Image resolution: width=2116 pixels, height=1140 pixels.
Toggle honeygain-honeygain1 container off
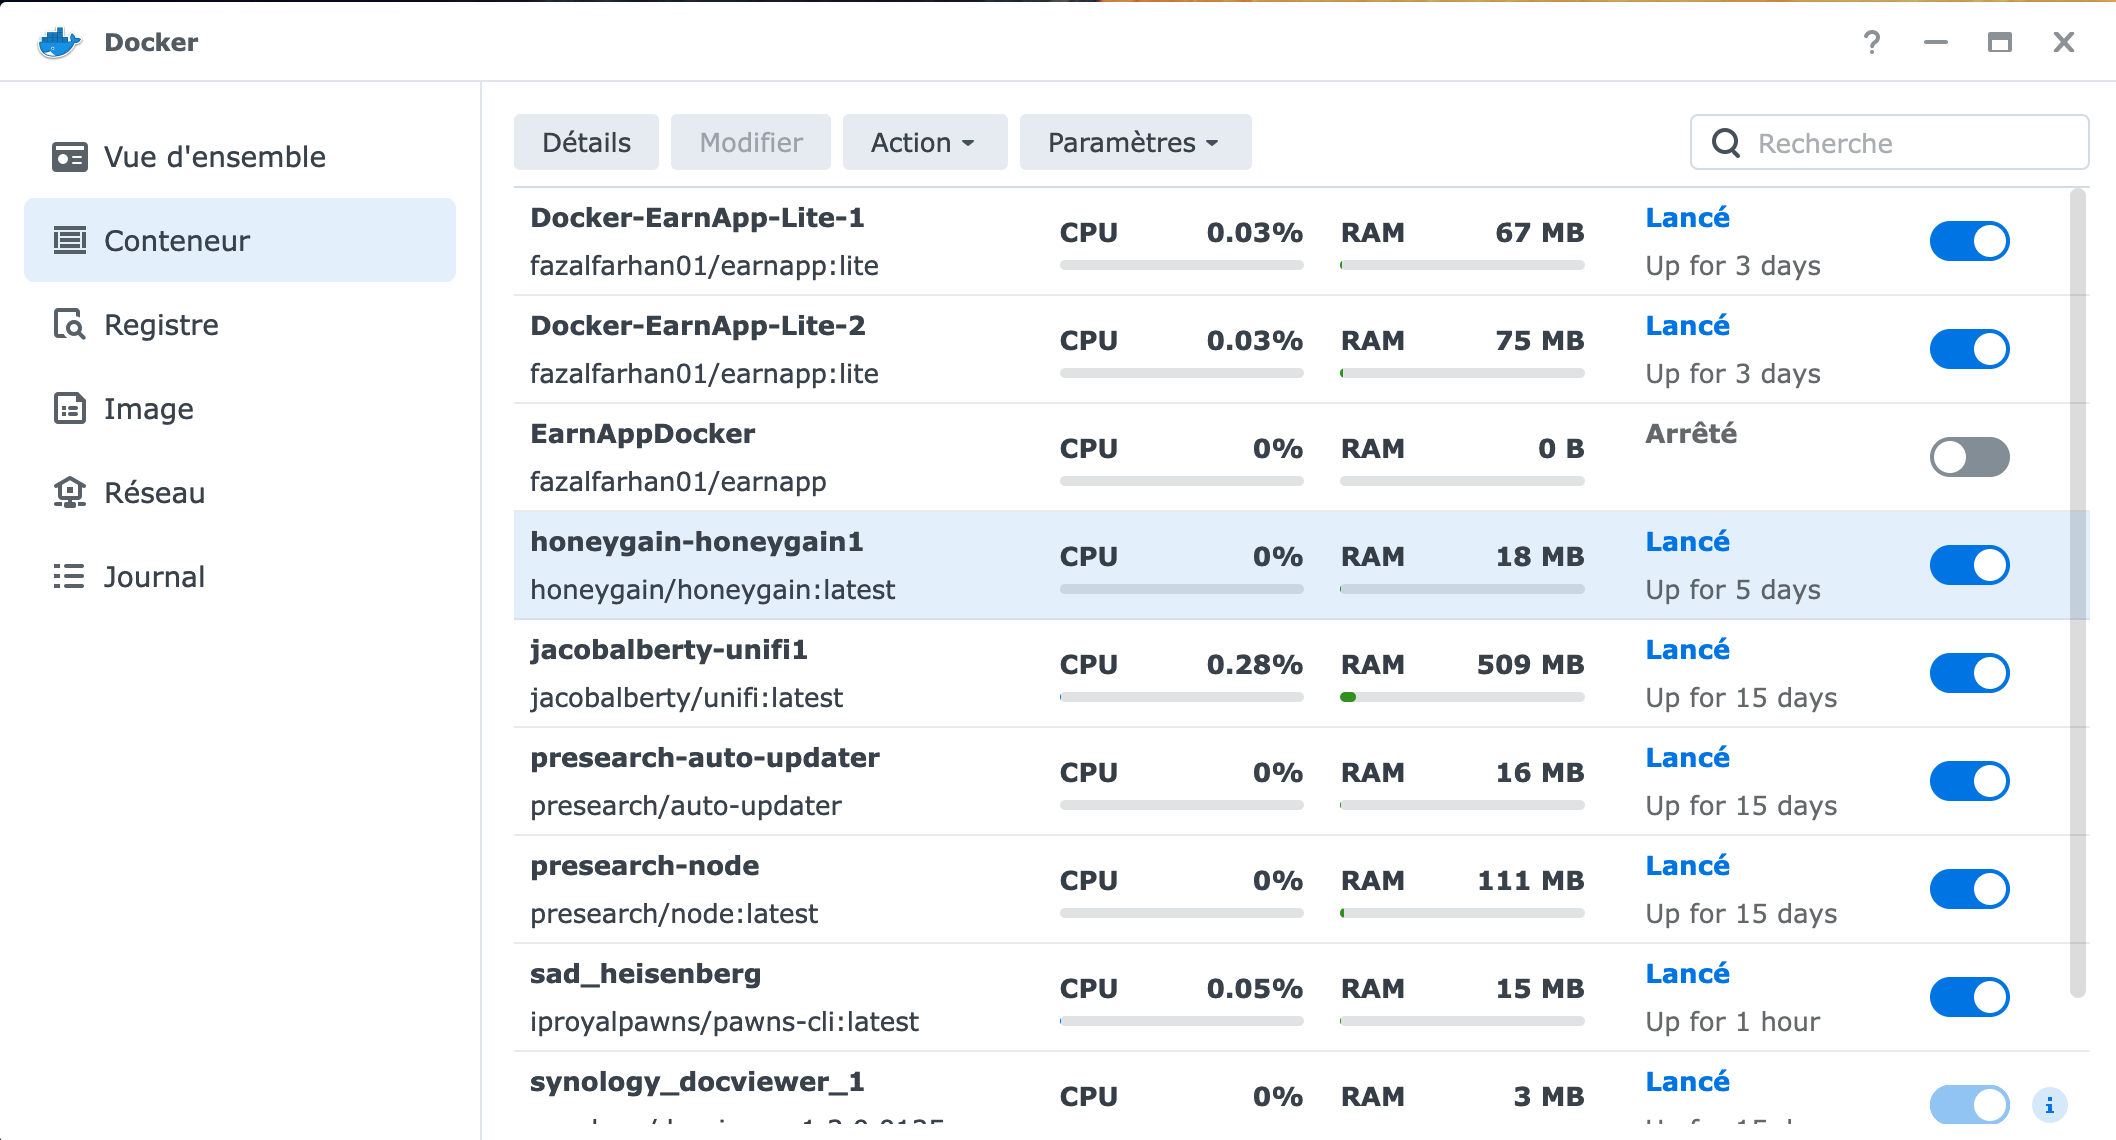coord(1970,565)
